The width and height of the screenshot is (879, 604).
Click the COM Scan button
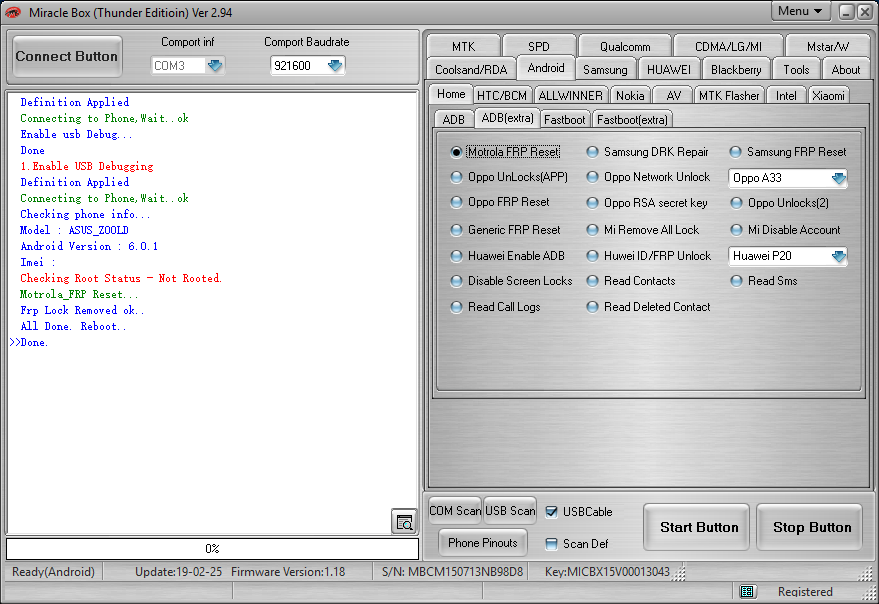[x=455, y=510]
